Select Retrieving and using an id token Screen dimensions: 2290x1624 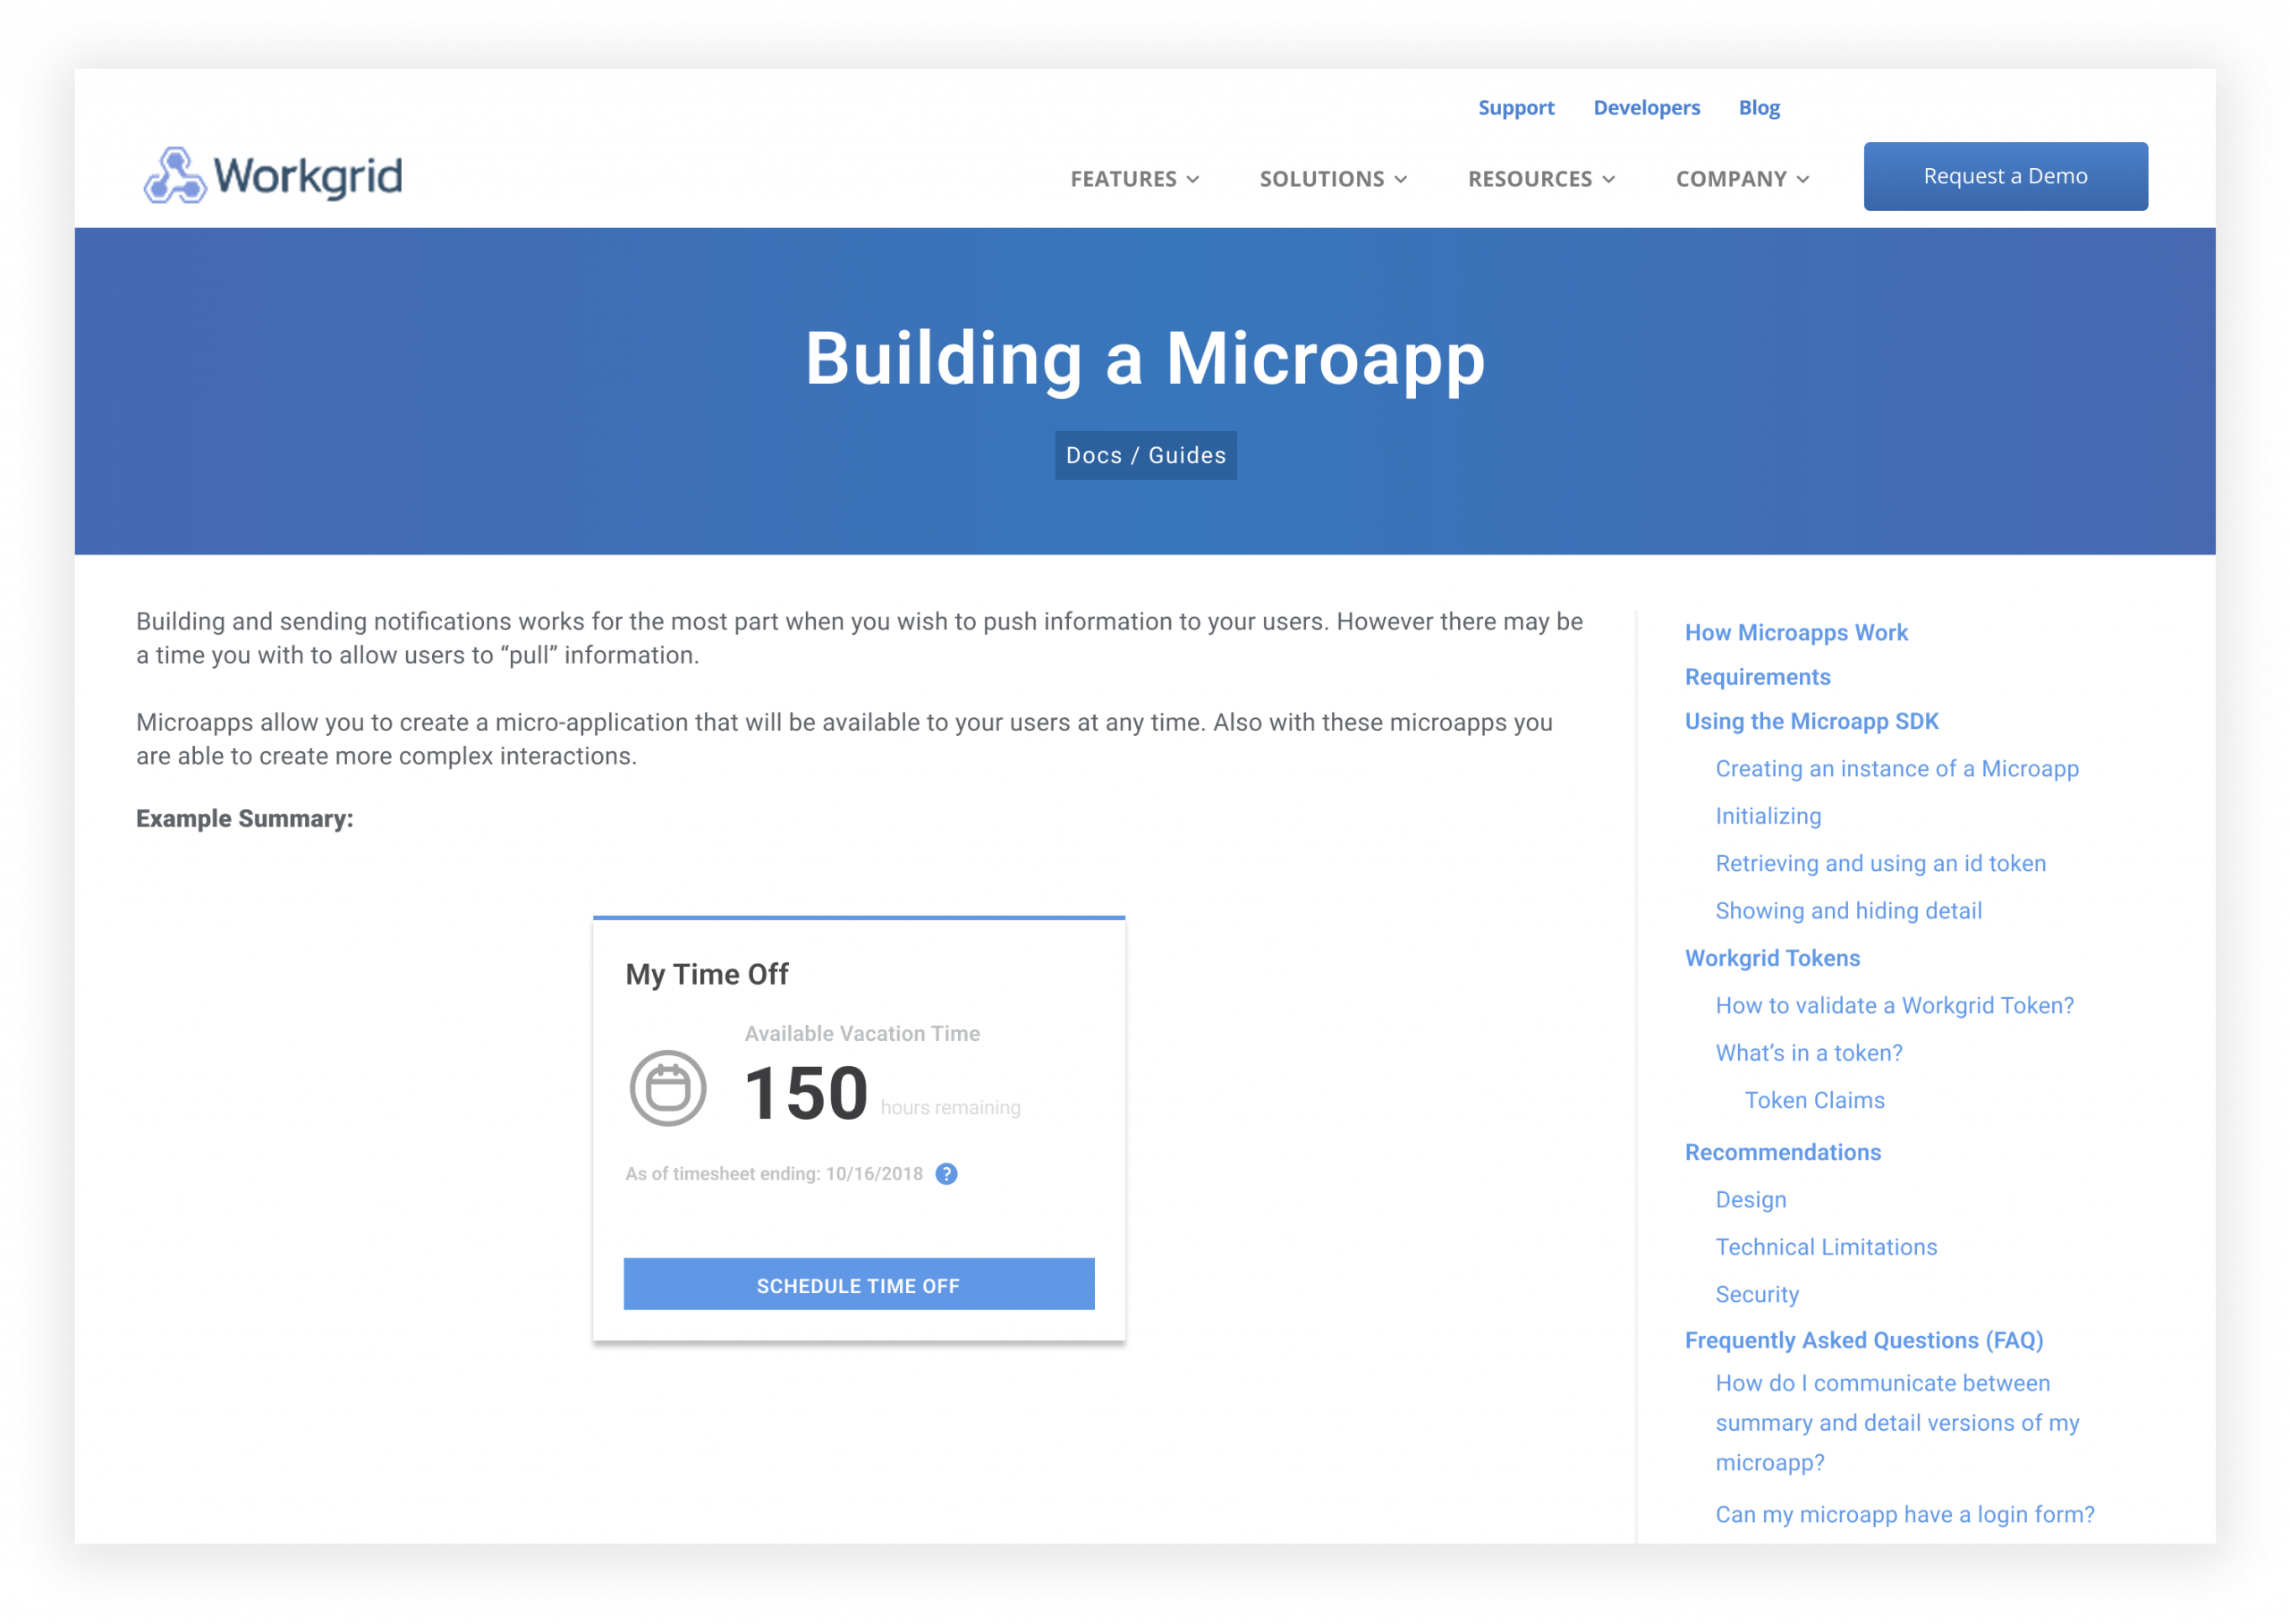point(1880,863)
